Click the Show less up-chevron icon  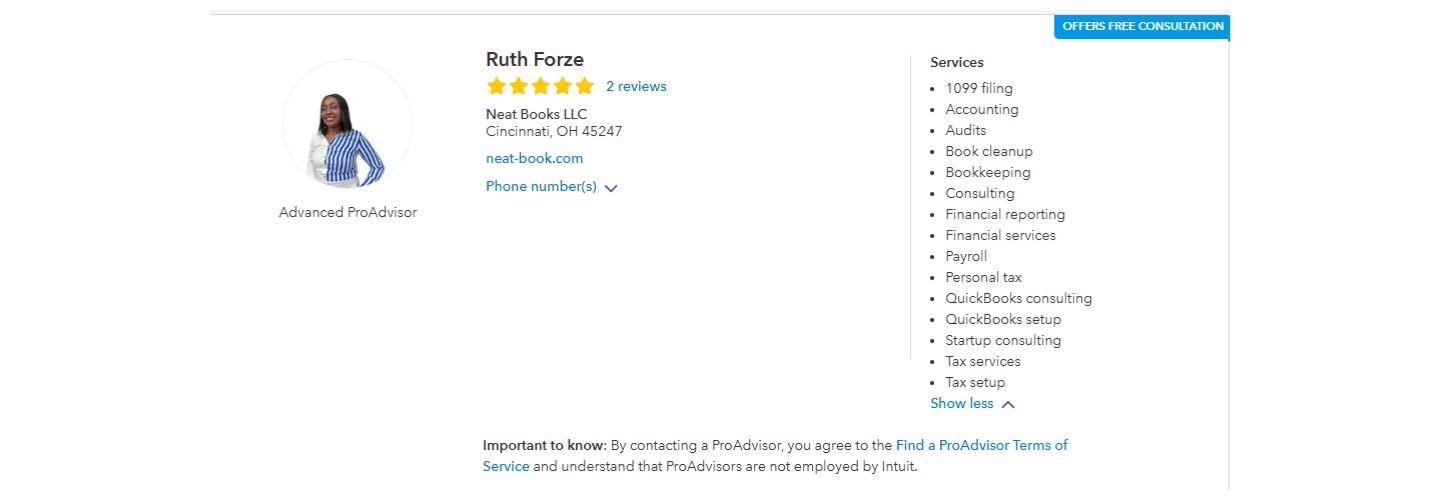pos(1008,405)
